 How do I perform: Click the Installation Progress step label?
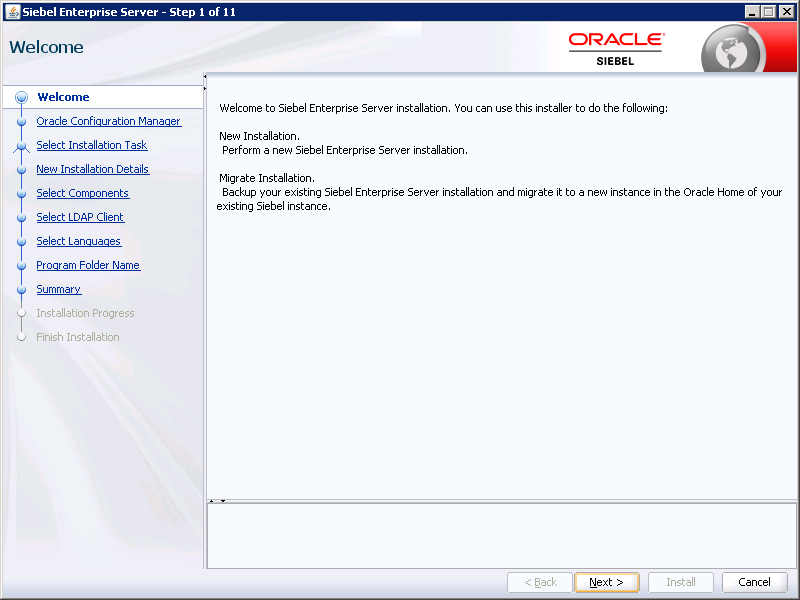tap(85, 313)
